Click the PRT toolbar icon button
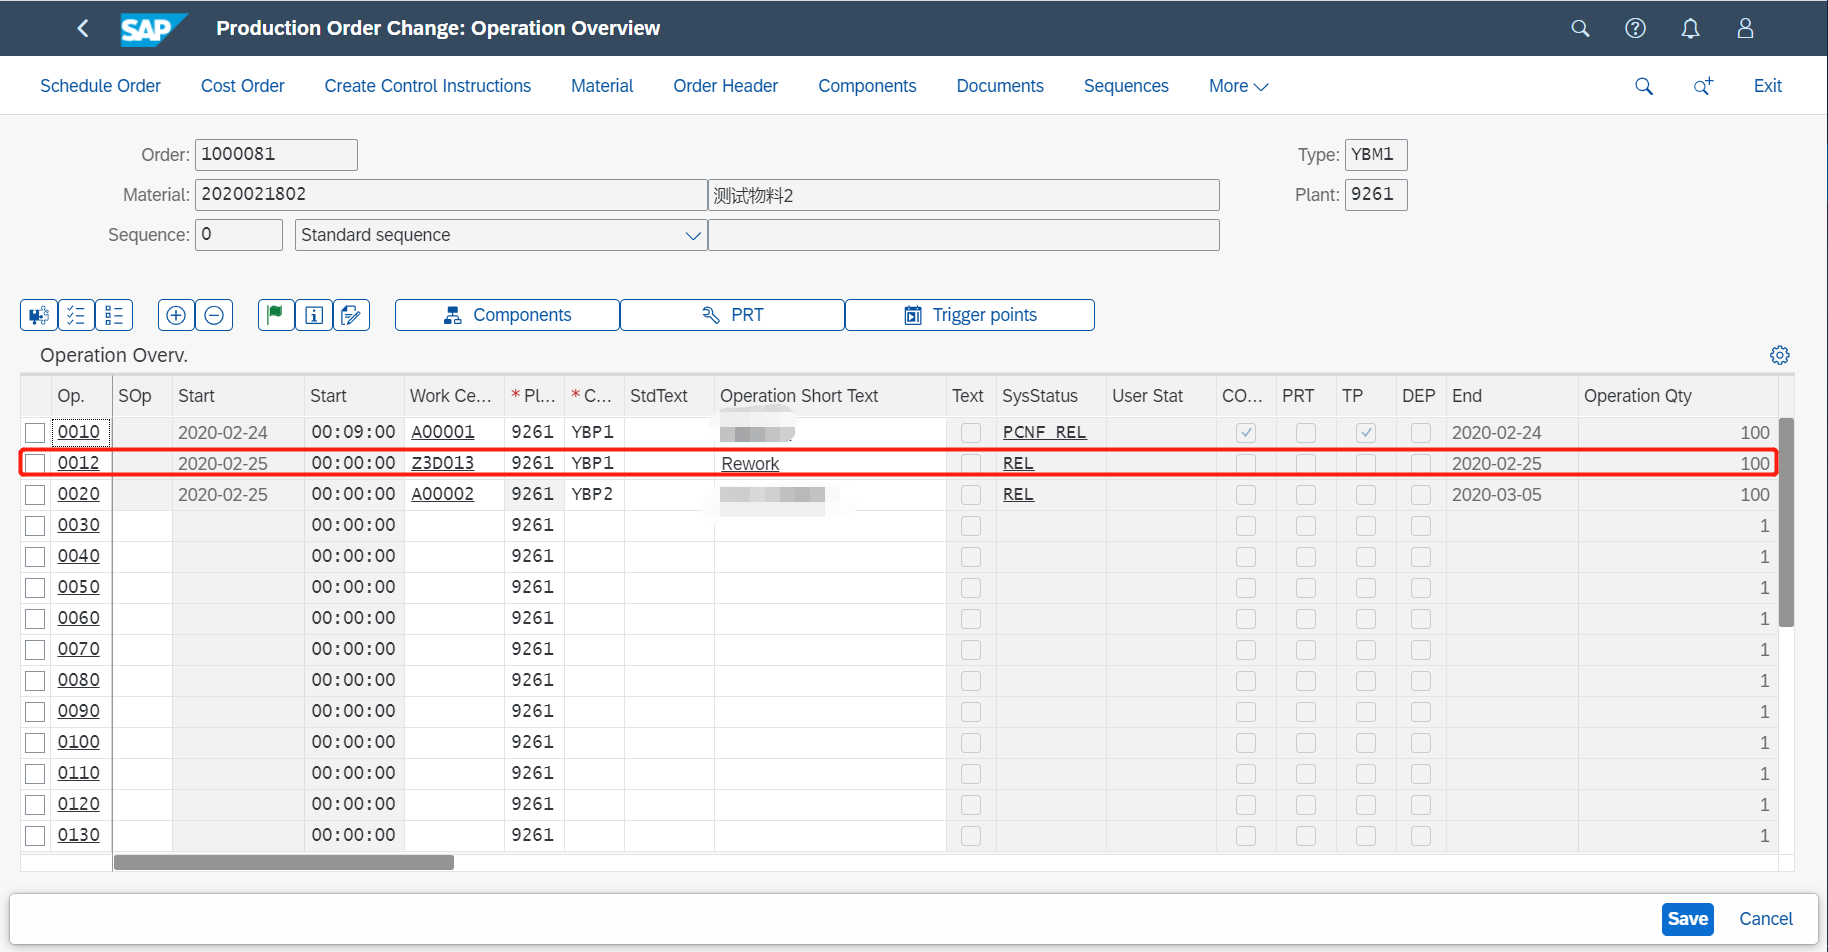Viewport: 1828px width, 952px height. [731, 314]
